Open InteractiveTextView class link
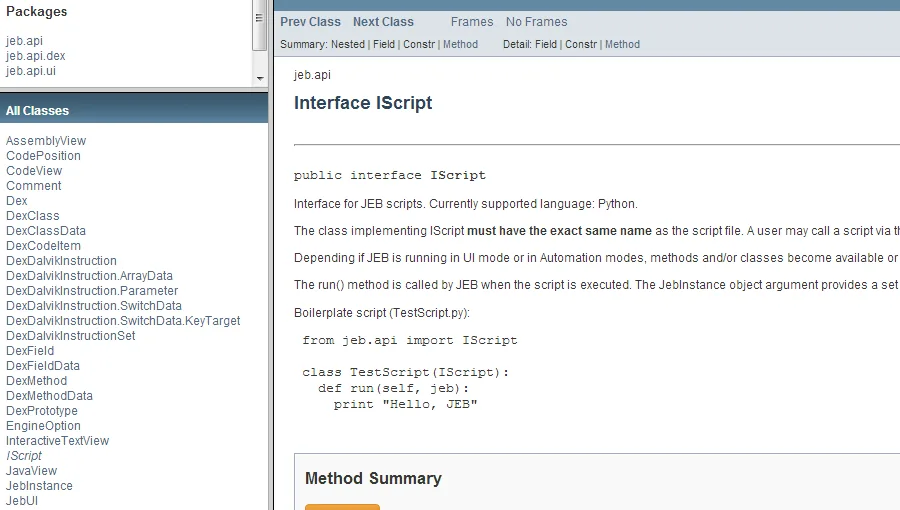 tap(57, 440)
